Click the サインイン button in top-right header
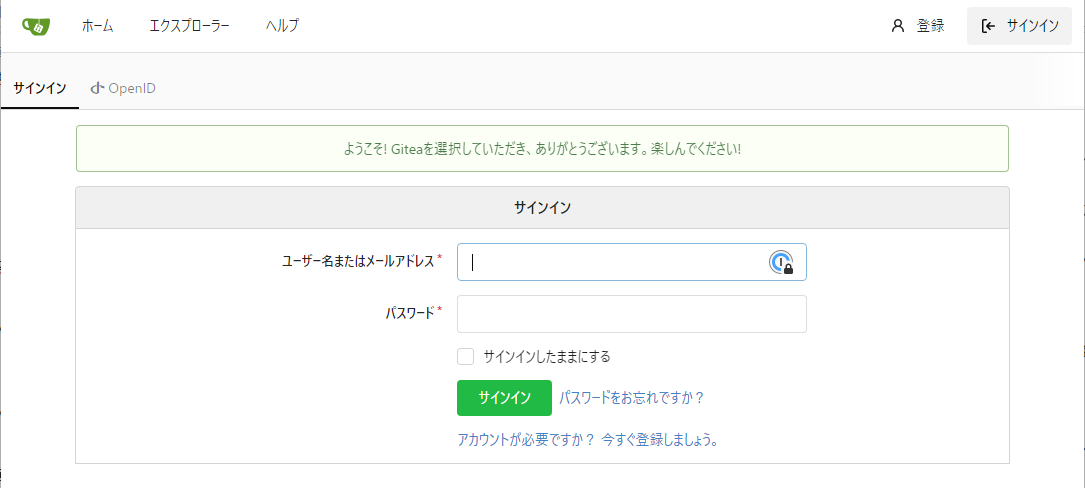1085x488 pixels. click(1019, 26)
